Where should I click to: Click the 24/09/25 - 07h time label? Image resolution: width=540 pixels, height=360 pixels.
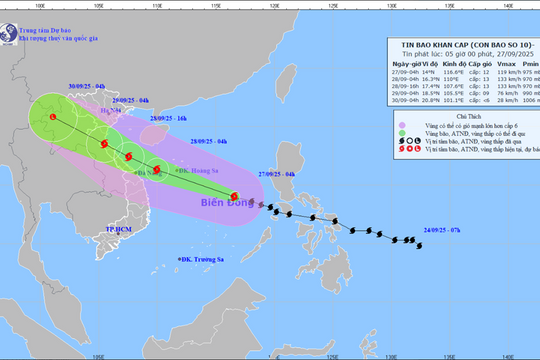point(442,230)
